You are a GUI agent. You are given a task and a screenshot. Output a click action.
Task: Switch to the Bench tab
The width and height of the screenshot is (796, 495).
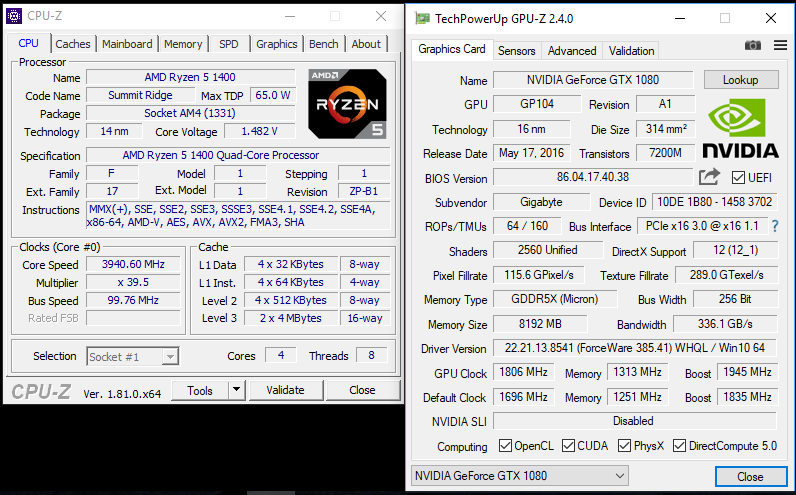(x=324, y=44)
